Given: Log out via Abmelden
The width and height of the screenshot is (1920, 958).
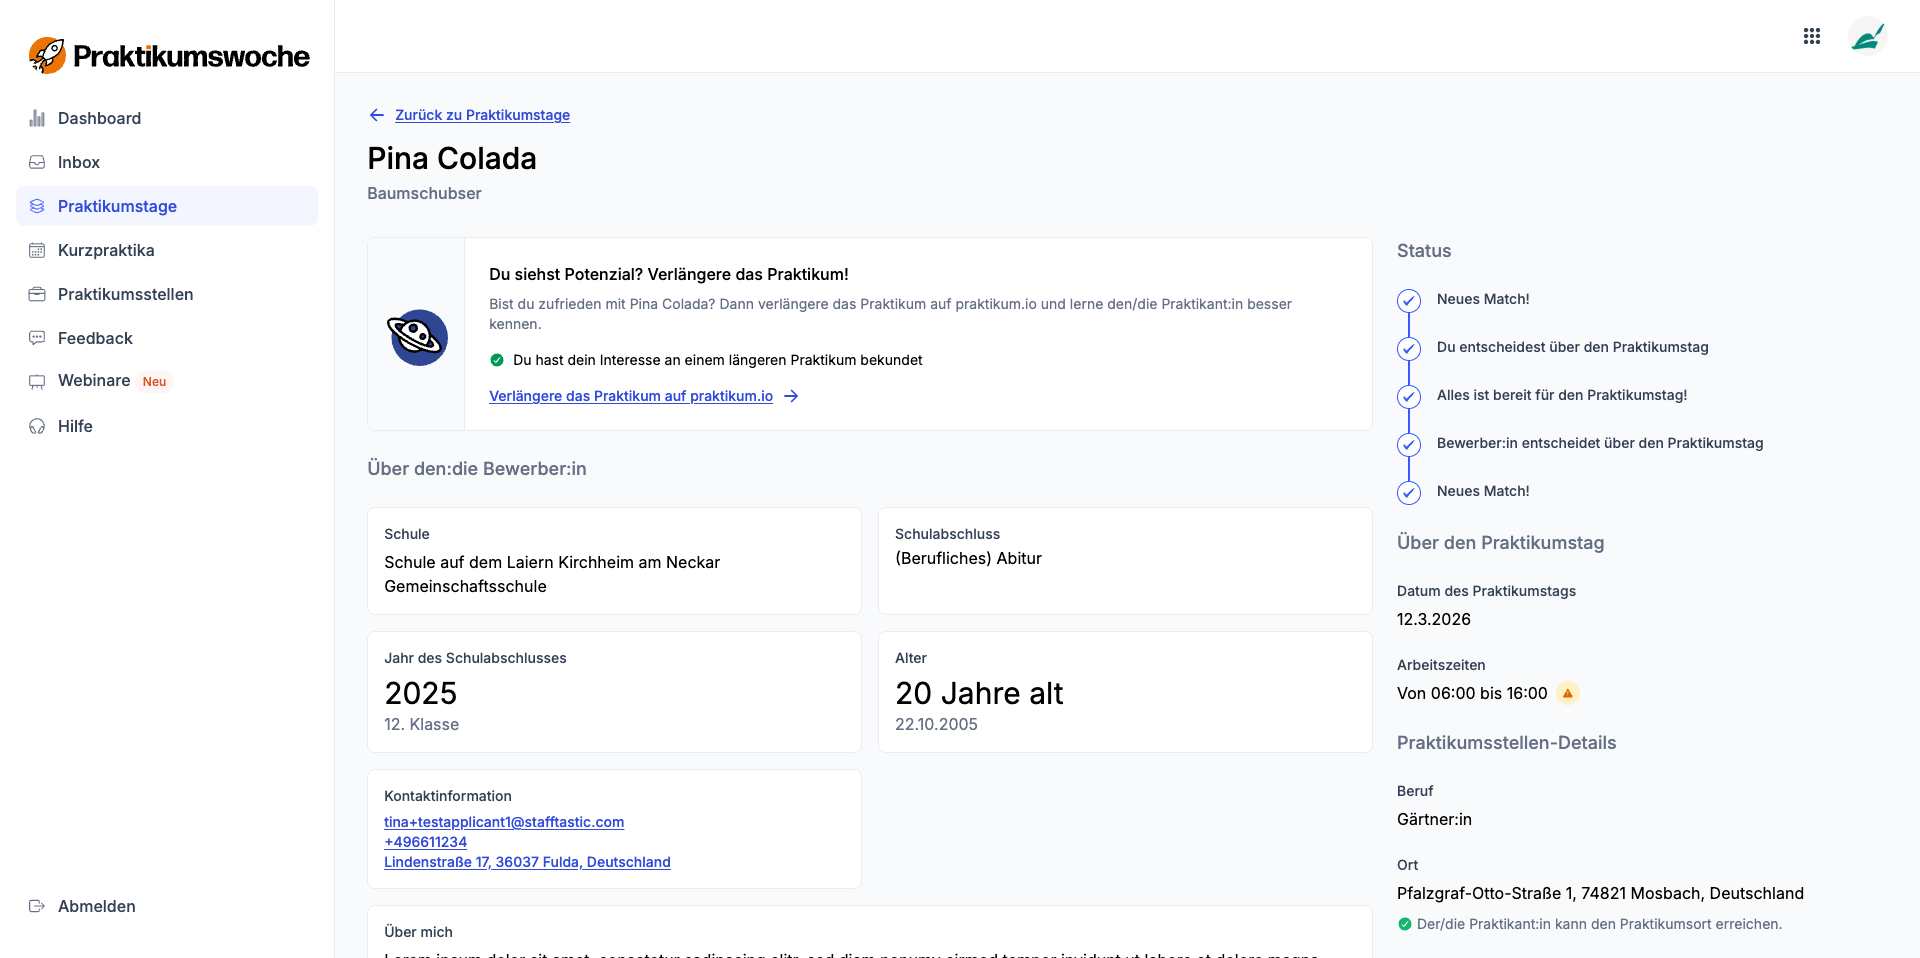Looking at the screenshot, I should 96,906.
